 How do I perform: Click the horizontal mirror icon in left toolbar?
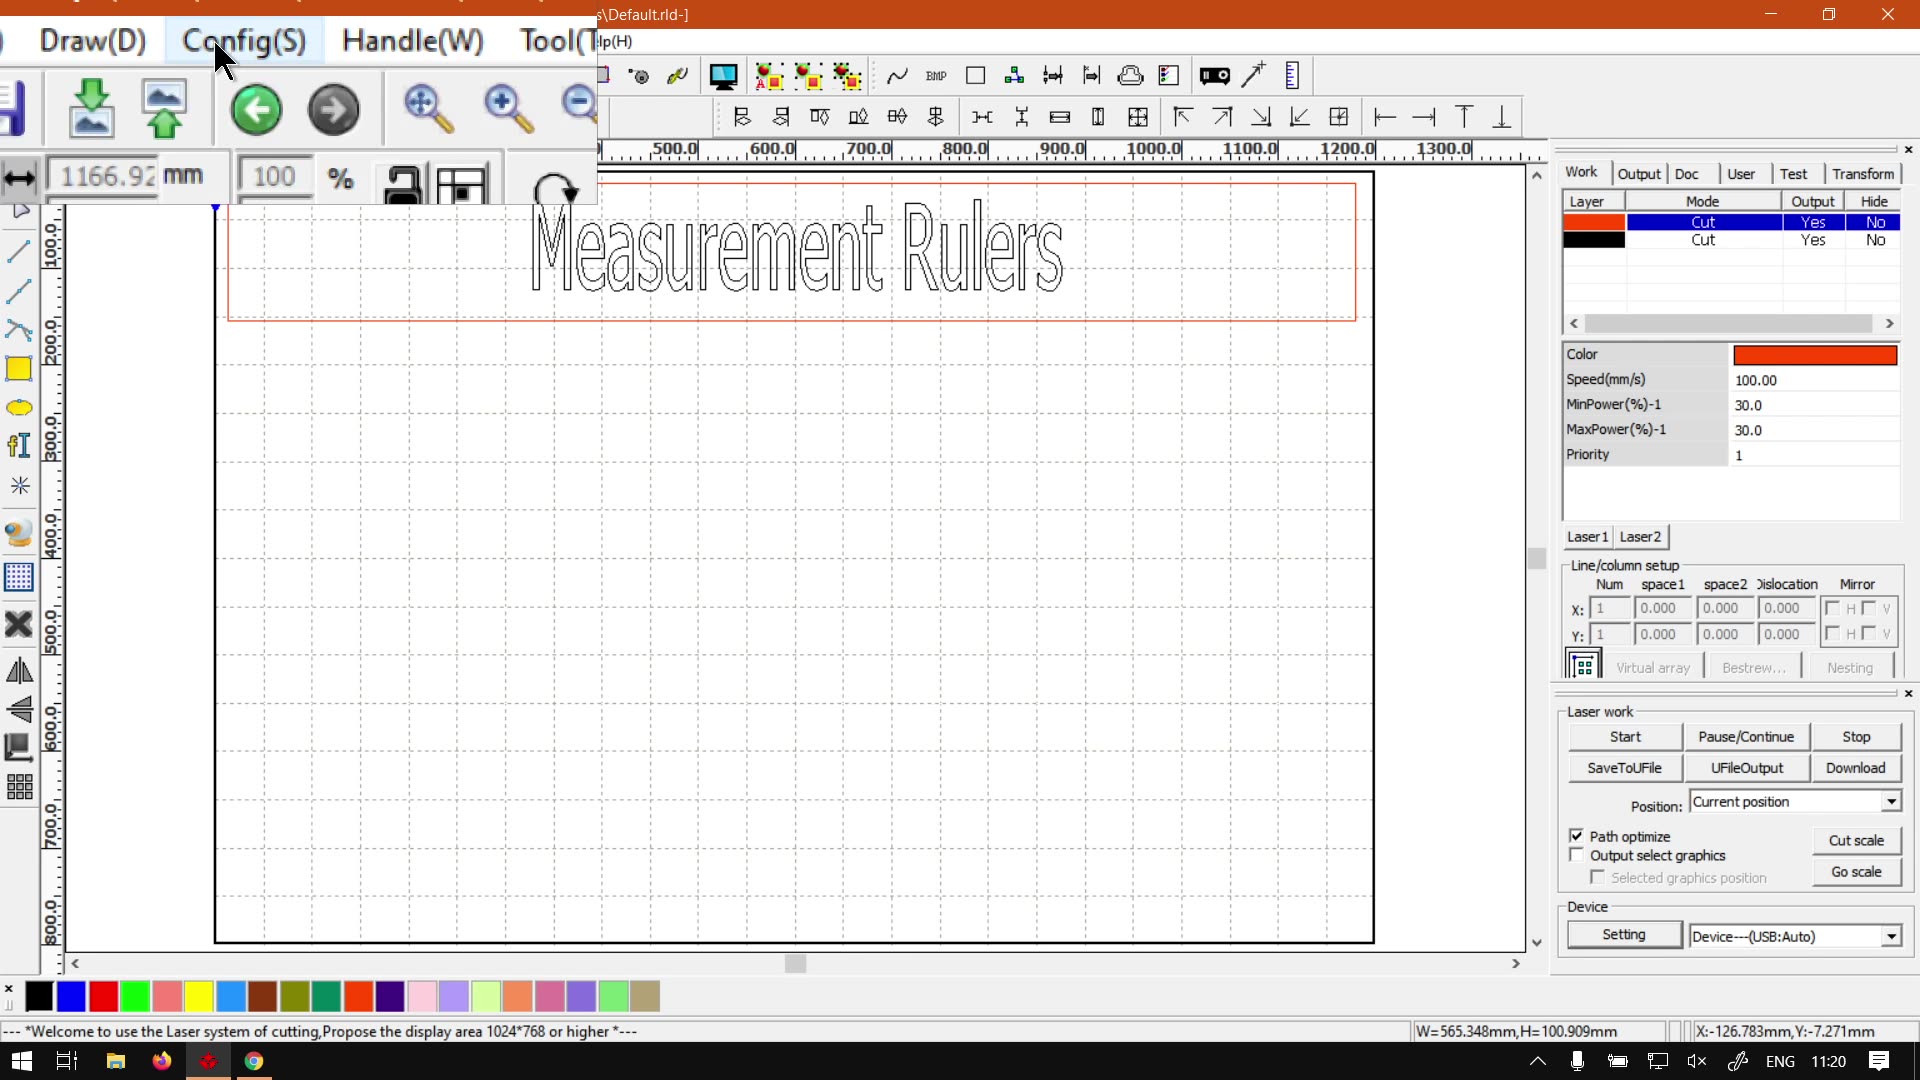19,671
